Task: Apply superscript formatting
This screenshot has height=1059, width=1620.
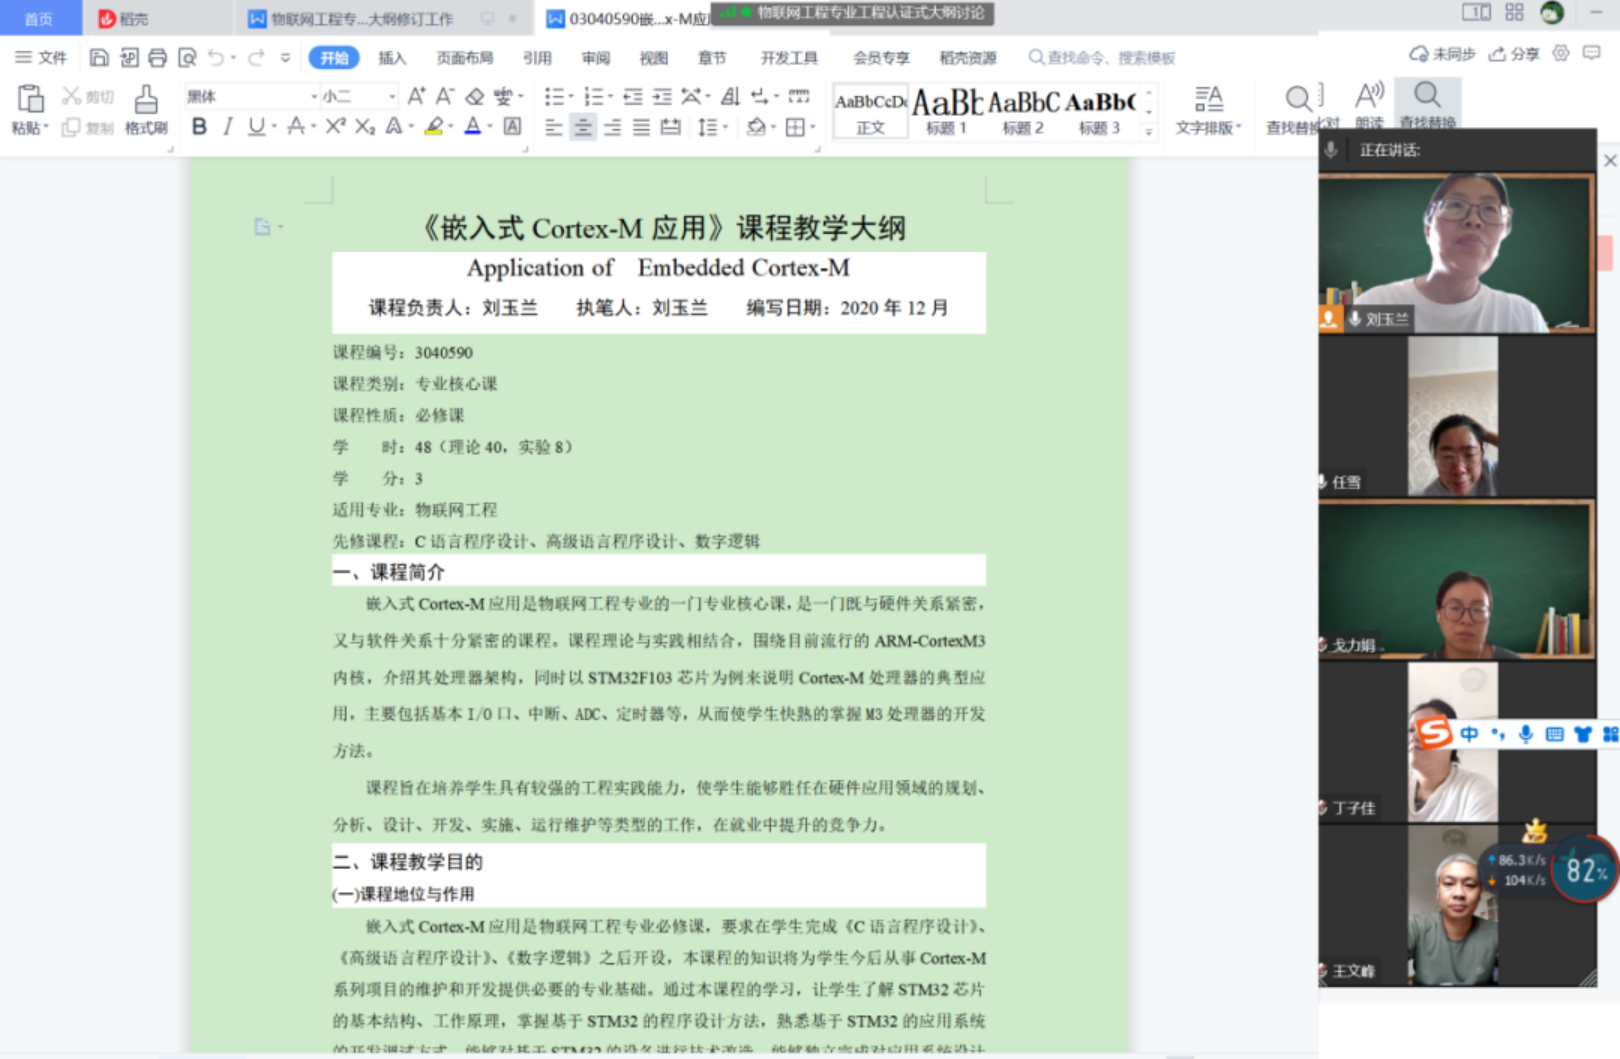Action: (335, 127)
